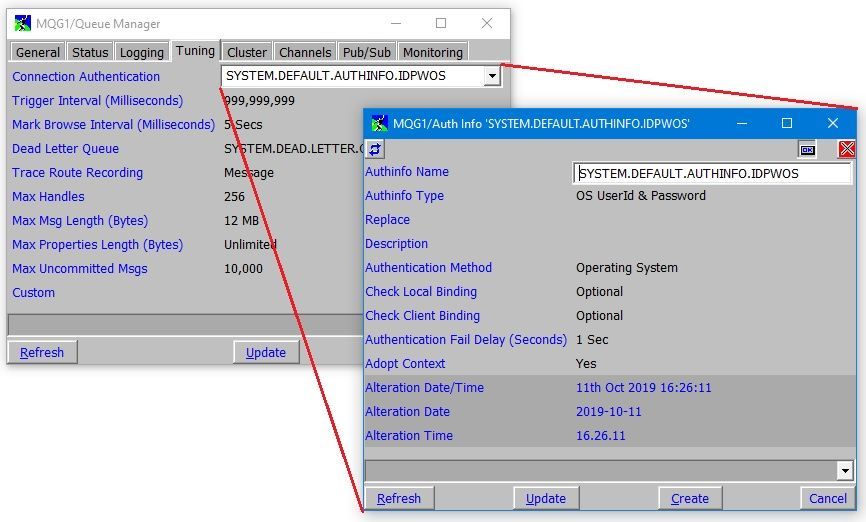This screenshot has height=522, width=866.
Task: Minimize the Auth Info window
Action: [742, 123]
